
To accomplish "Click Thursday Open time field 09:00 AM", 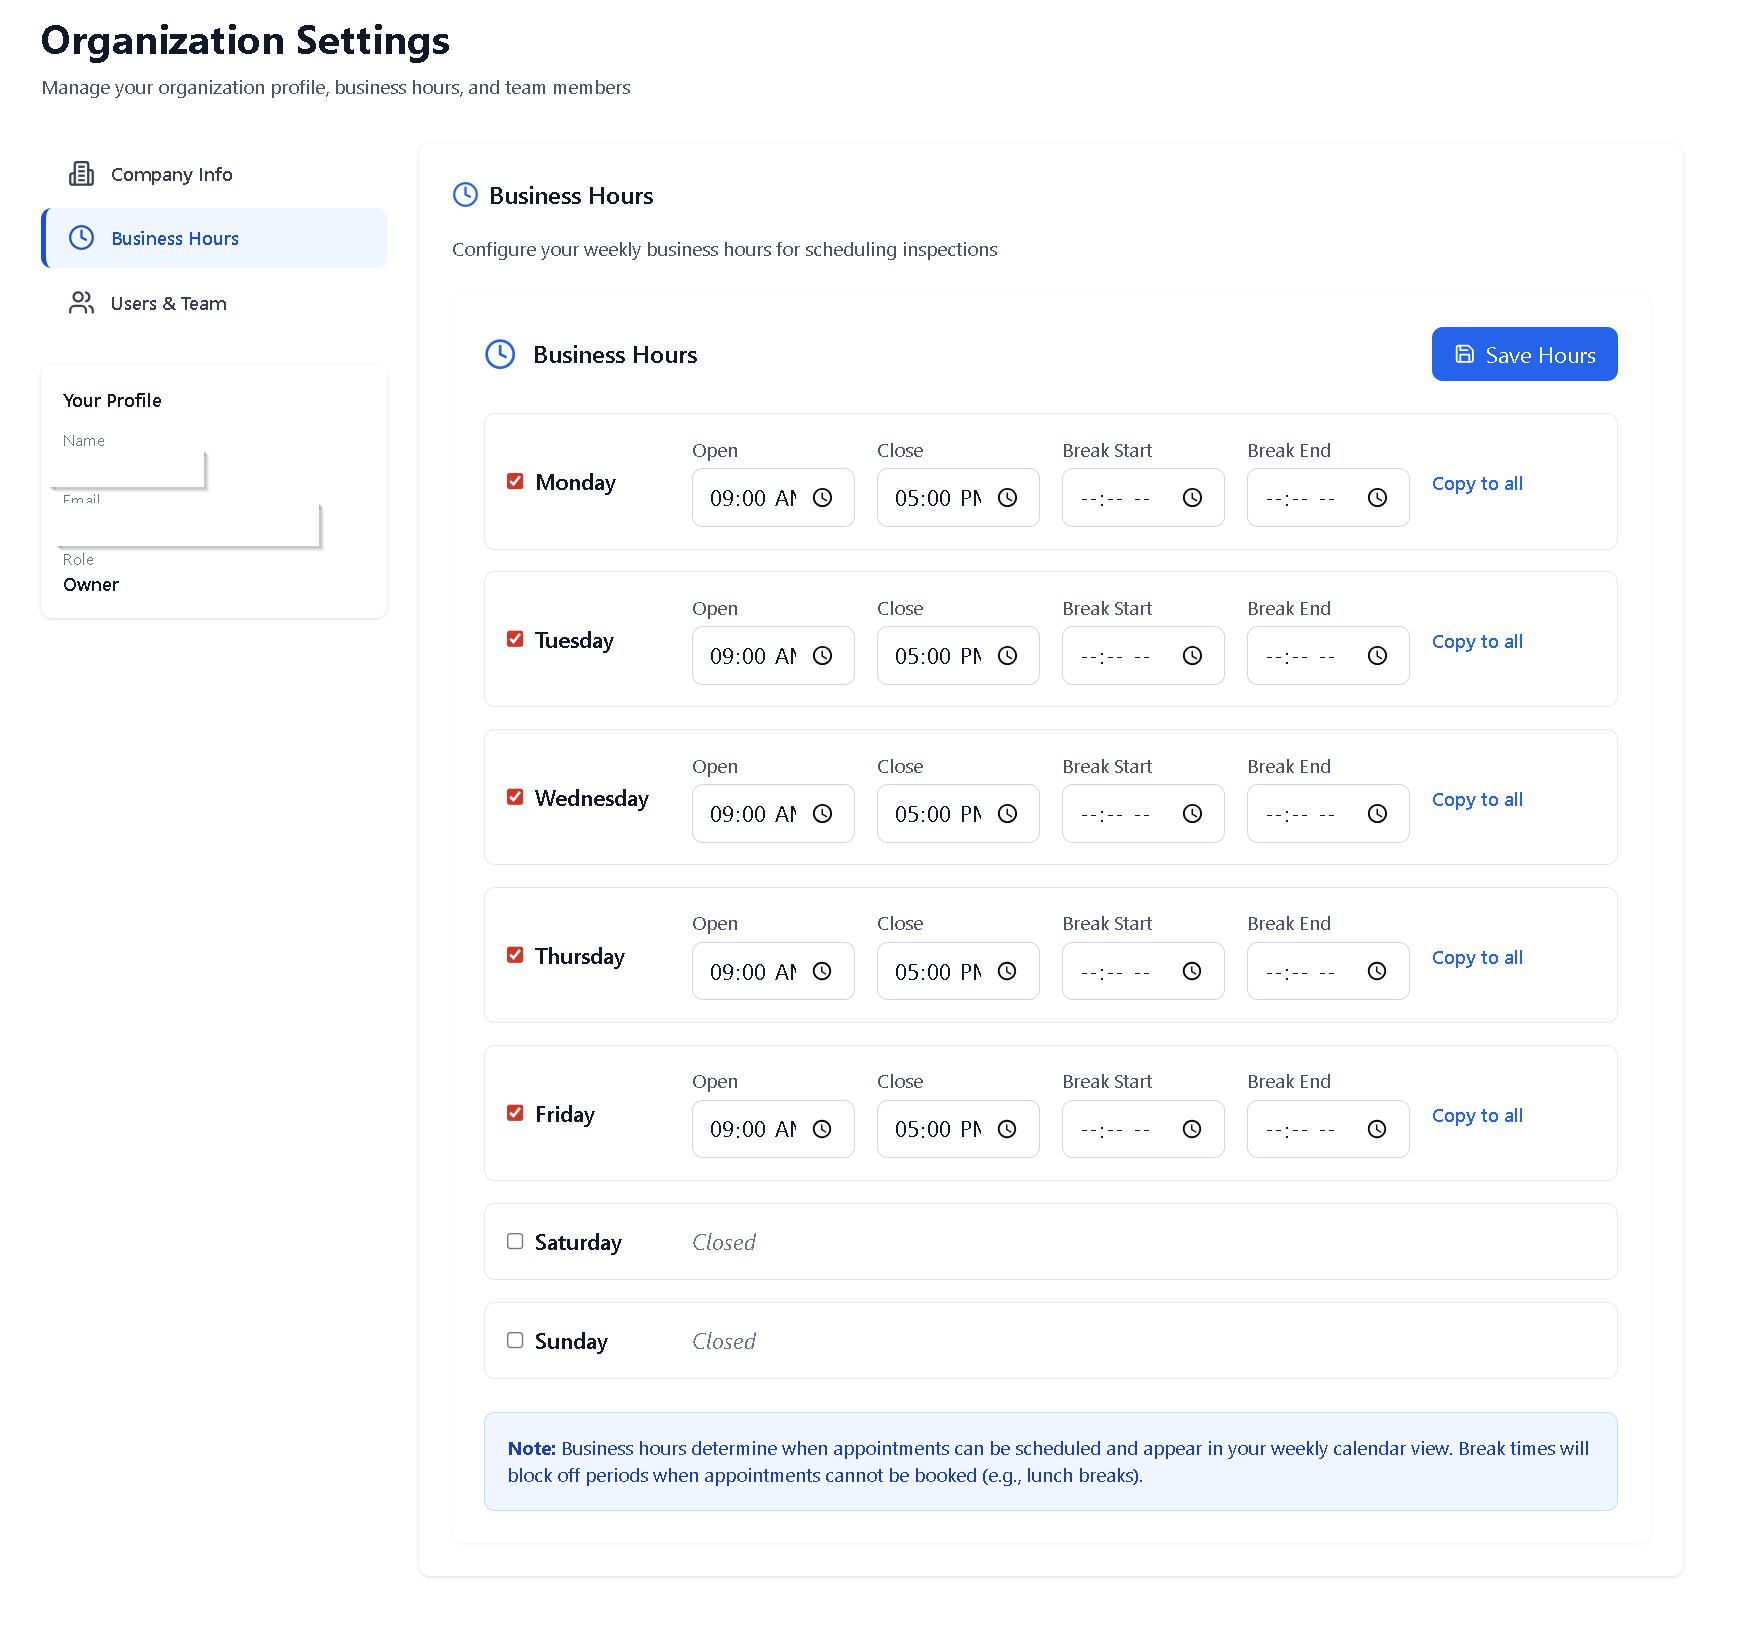I will tap(773, 971).
